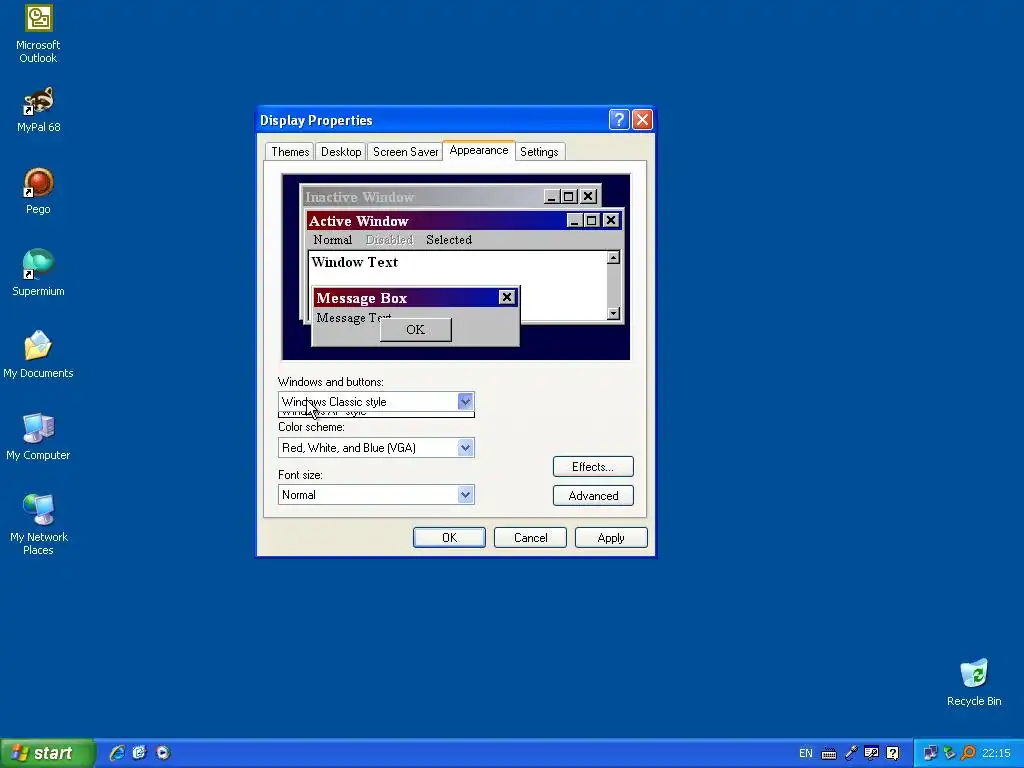Click the language bar help icon
This screenshot has height=768, width=1024.
coord(893,754)
